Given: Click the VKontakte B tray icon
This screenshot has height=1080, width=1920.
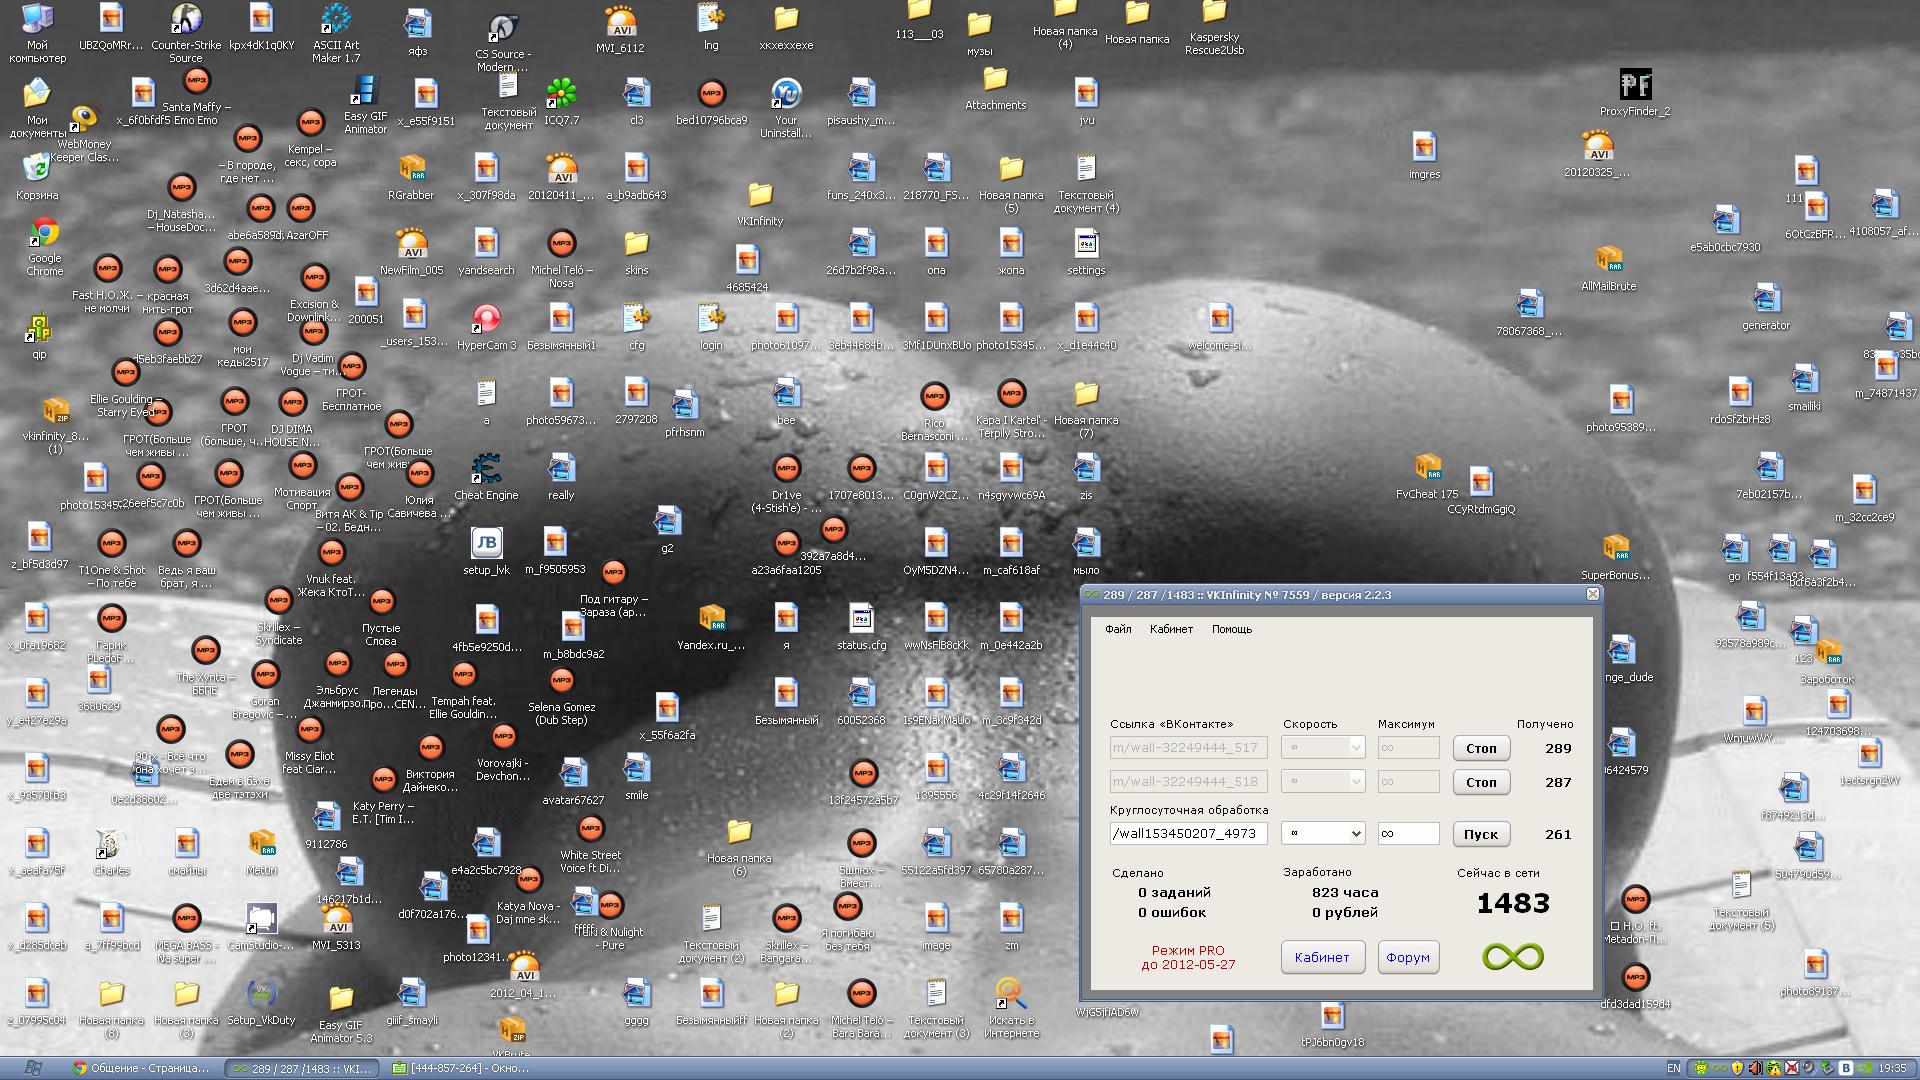Looking at the screenshot, I should click(1846, 1068).
